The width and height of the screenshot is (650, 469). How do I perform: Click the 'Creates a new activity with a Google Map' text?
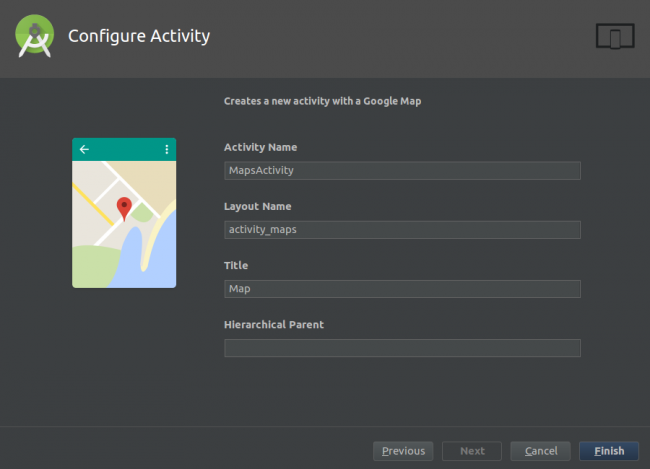pos(323,101)
